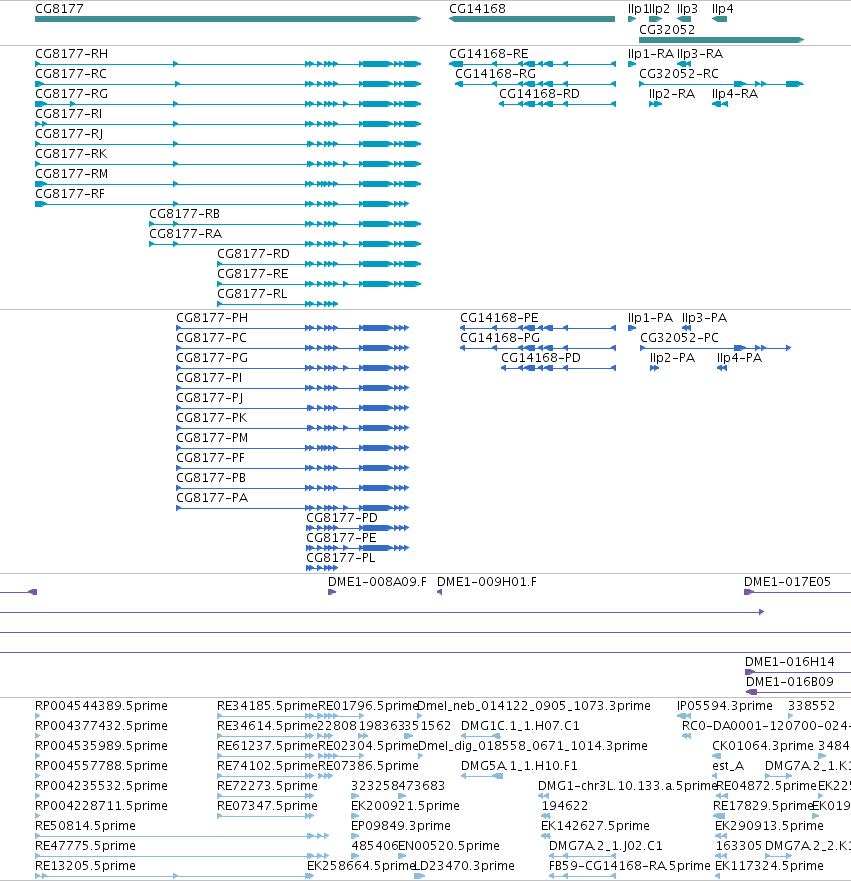Viewport: 851px width, 881px height.
Task: Select protein CG32052-PC label
Action: coord(679,338)
